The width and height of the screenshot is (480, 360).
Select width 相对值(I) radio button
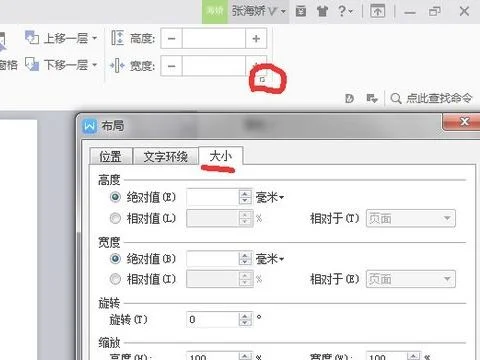point(115,279)
